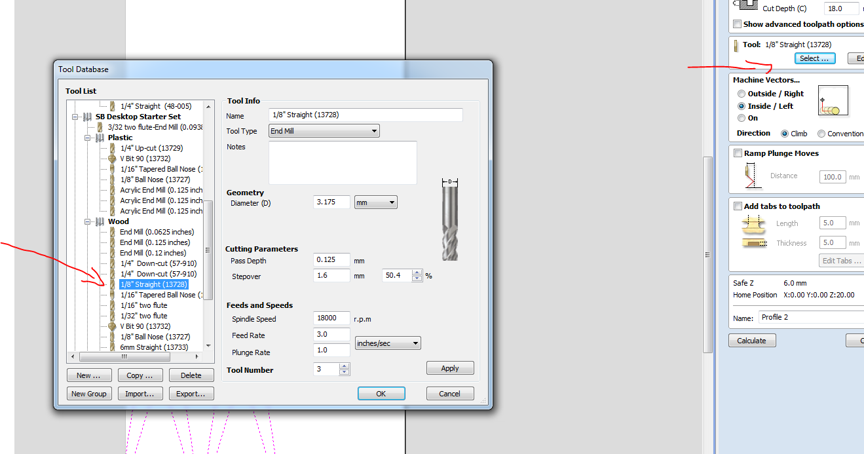
Task: Collapse the Plastic tool group
Action: 88,138
